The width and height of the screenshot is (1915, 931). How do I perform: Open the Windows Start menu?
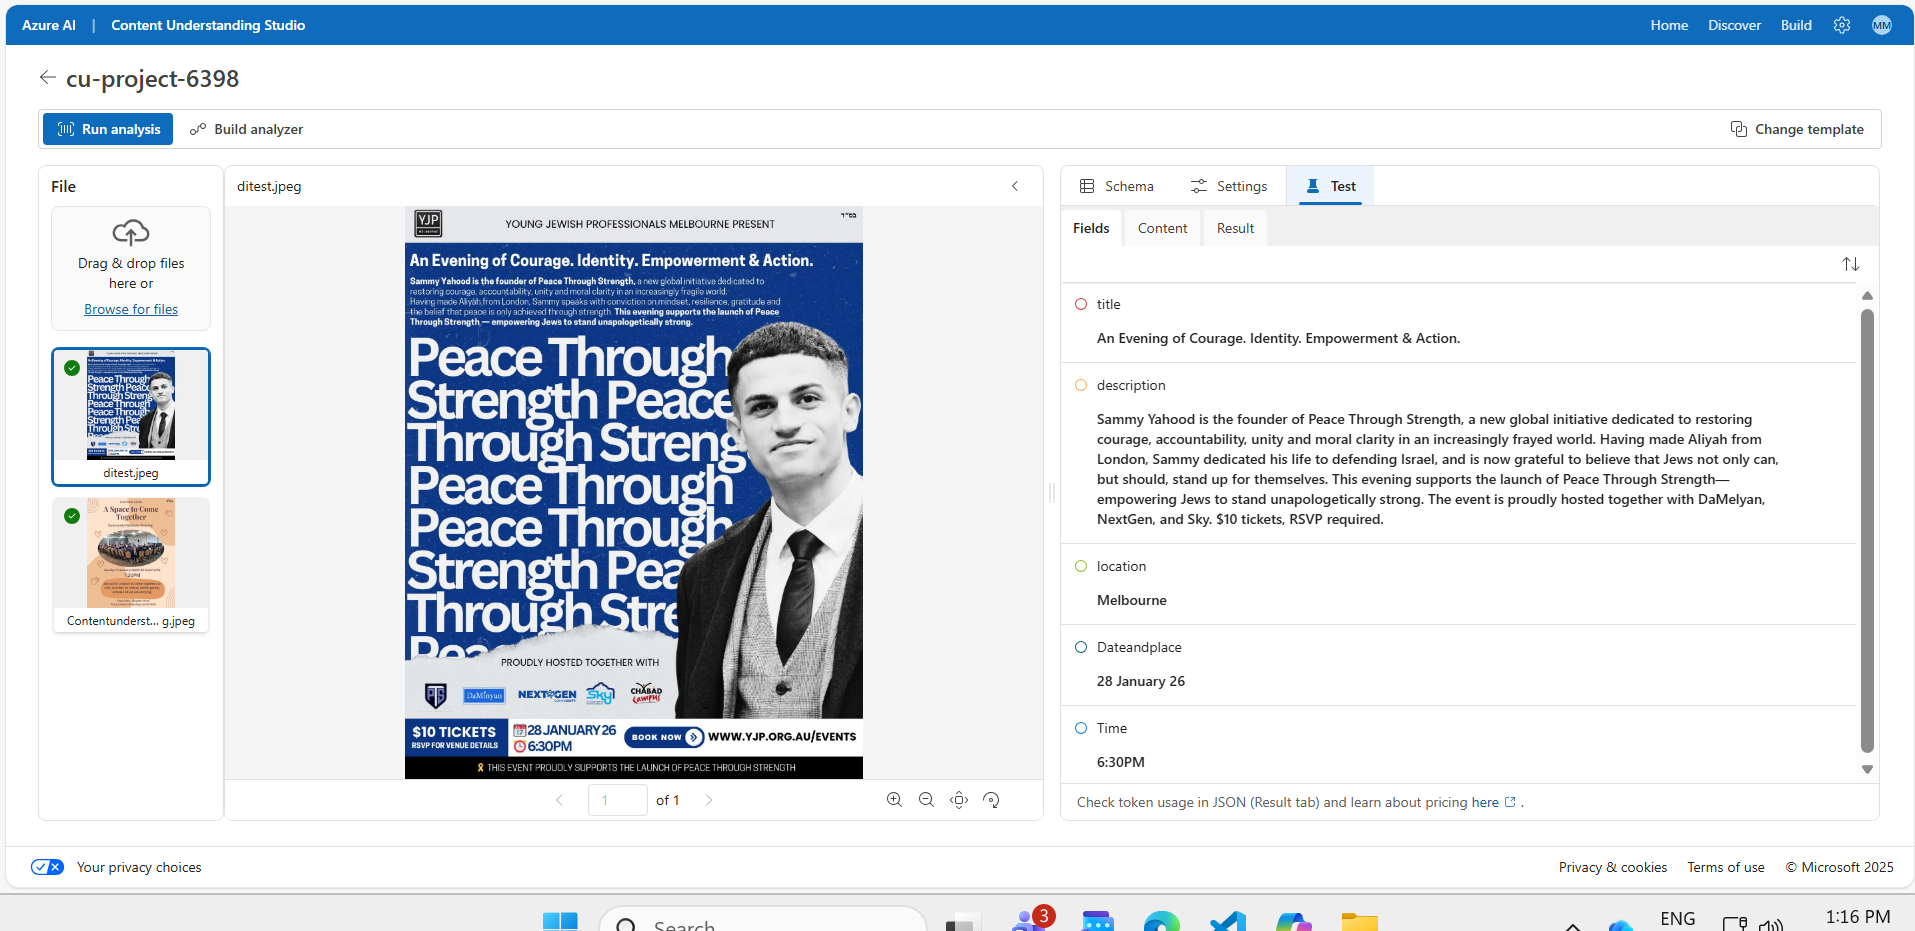click(x=560, y=921)
